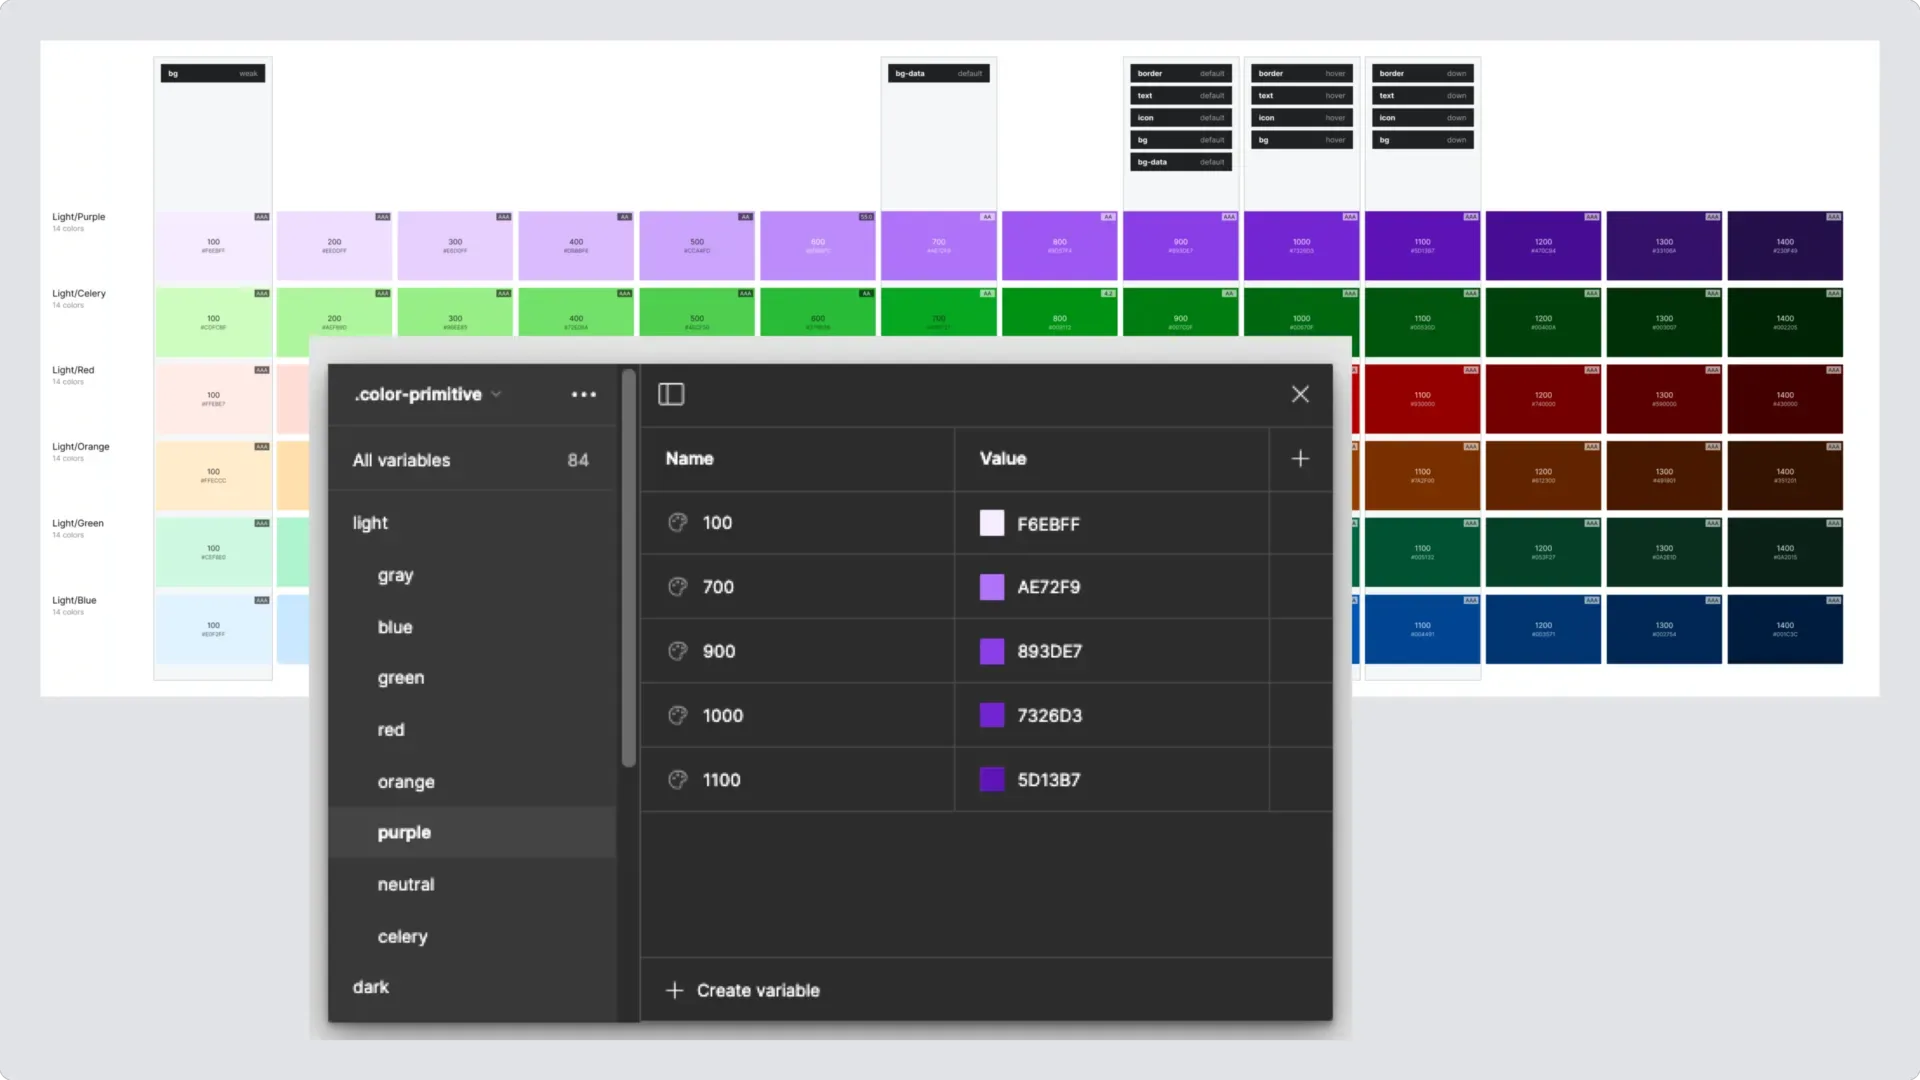Click color variable icon for 700 row

[x=678, y=587]
